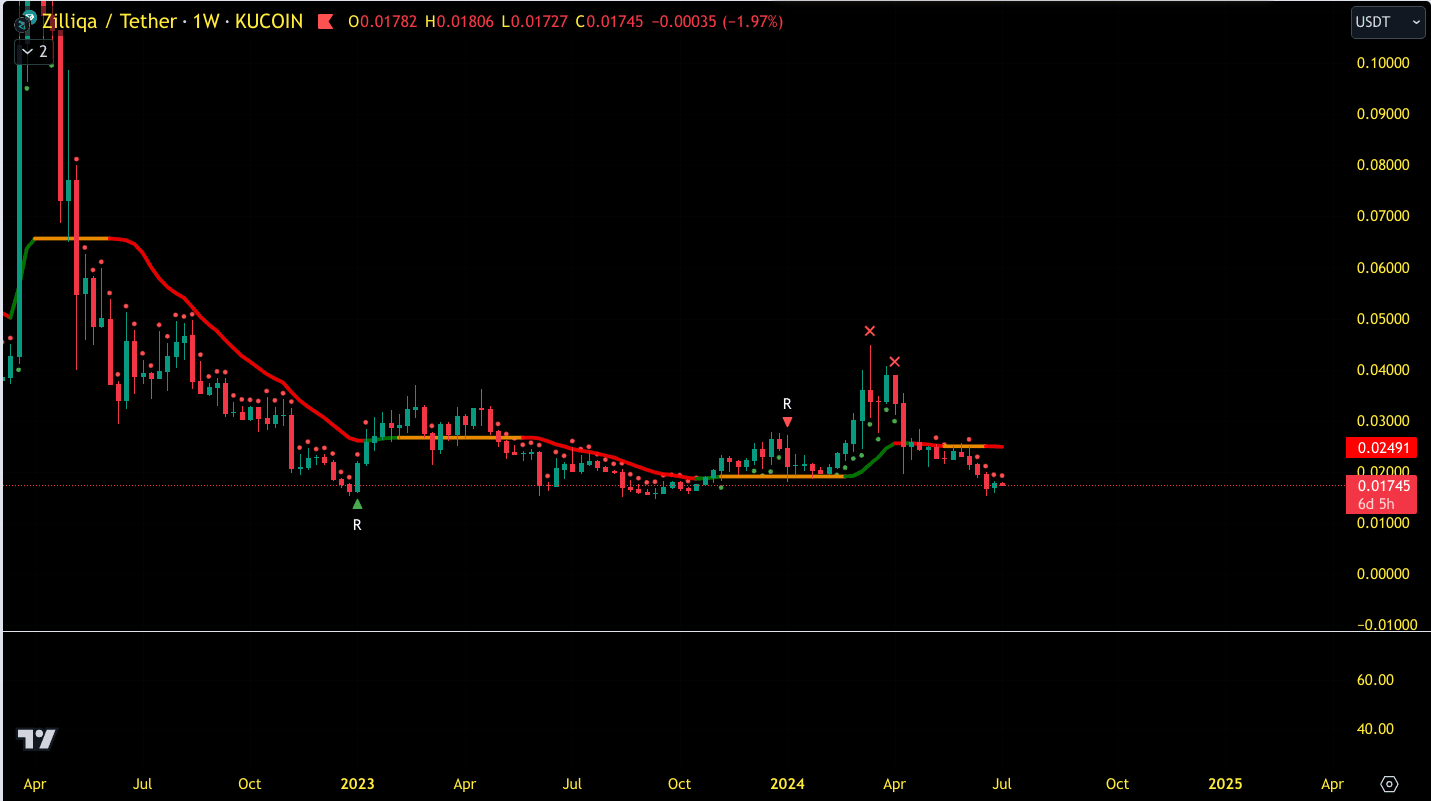The width and height of the screenshot is (1431, 801).
Task: Select the highest red X marker at 2024 peak
Action: (870, 331)
